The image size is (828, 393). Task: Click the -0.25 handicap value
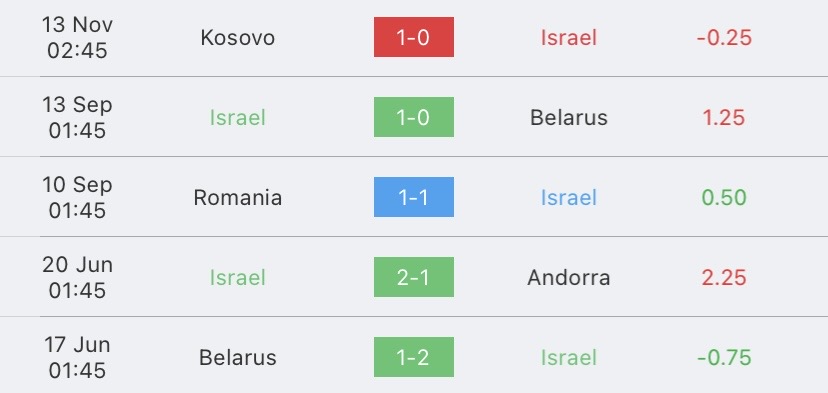[x=724, y=38]
